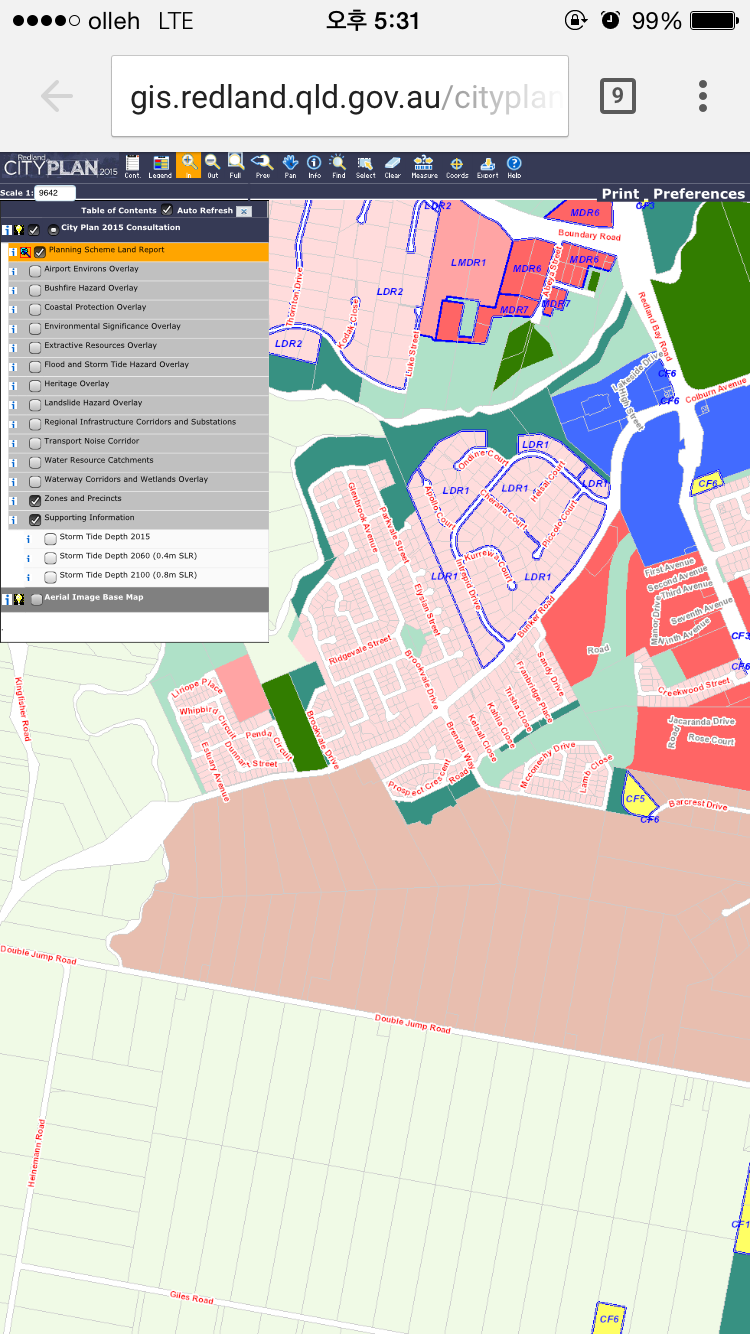Open the Measure tool
The image size is (750, 1334).
pyautogui.click(x=424, y=165)
